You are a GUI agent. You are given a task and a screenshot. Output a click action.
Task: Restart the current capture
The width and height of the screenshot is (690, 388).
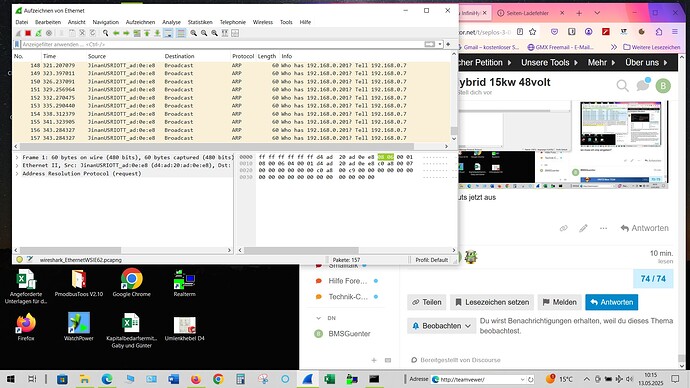pyautogui.click(x=39, y=33)
